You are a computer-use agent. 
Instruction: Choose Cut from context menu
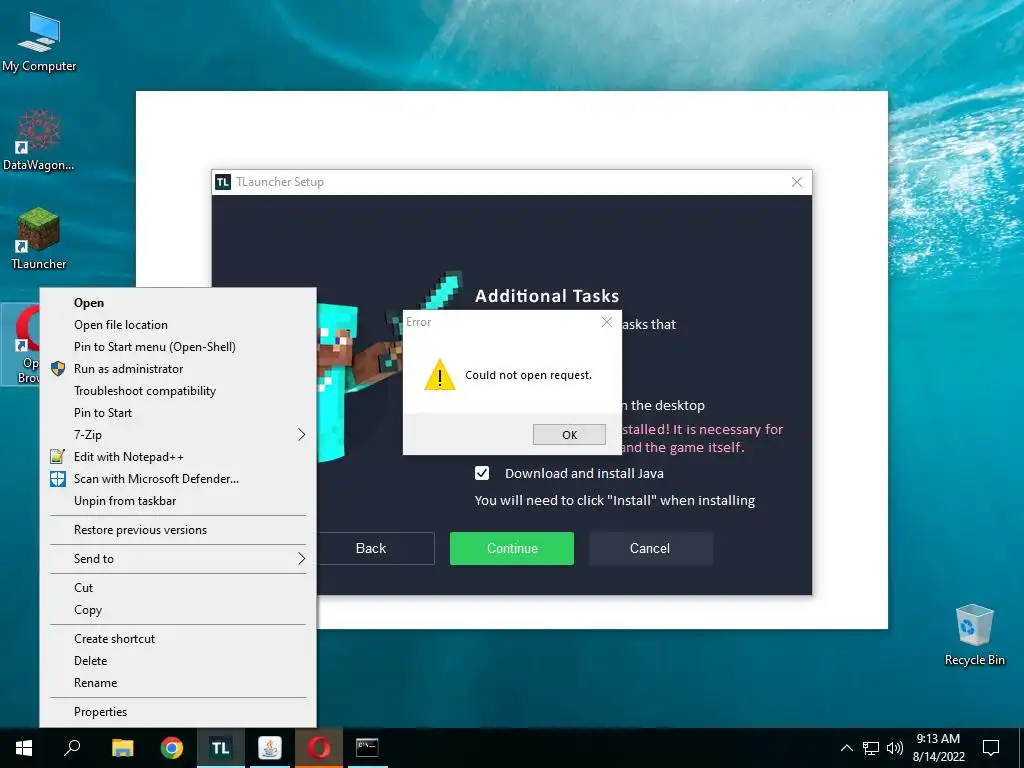click(x=178, y=588)
